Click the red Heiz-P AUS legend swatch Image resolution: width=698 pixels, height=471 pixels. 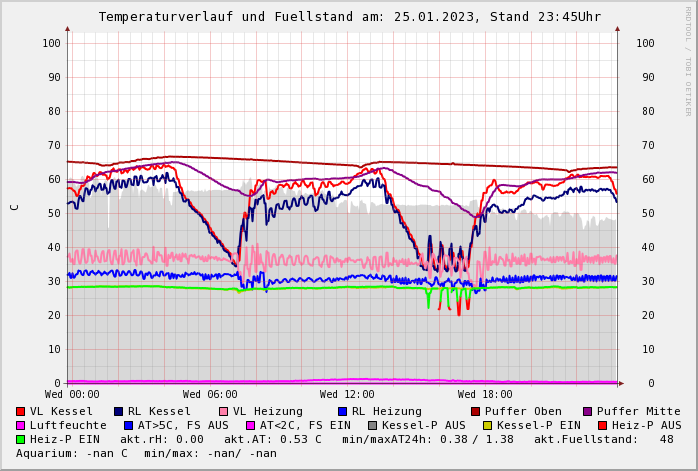(602, 426)
